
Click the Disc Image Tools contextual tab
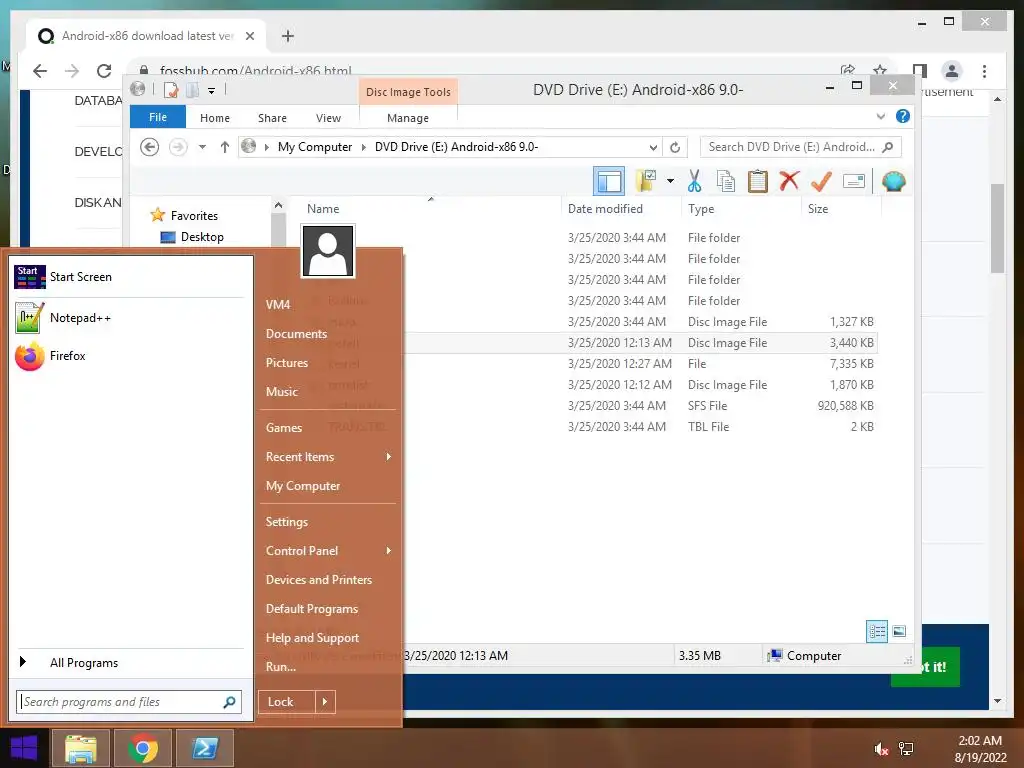tap(408, 92)
